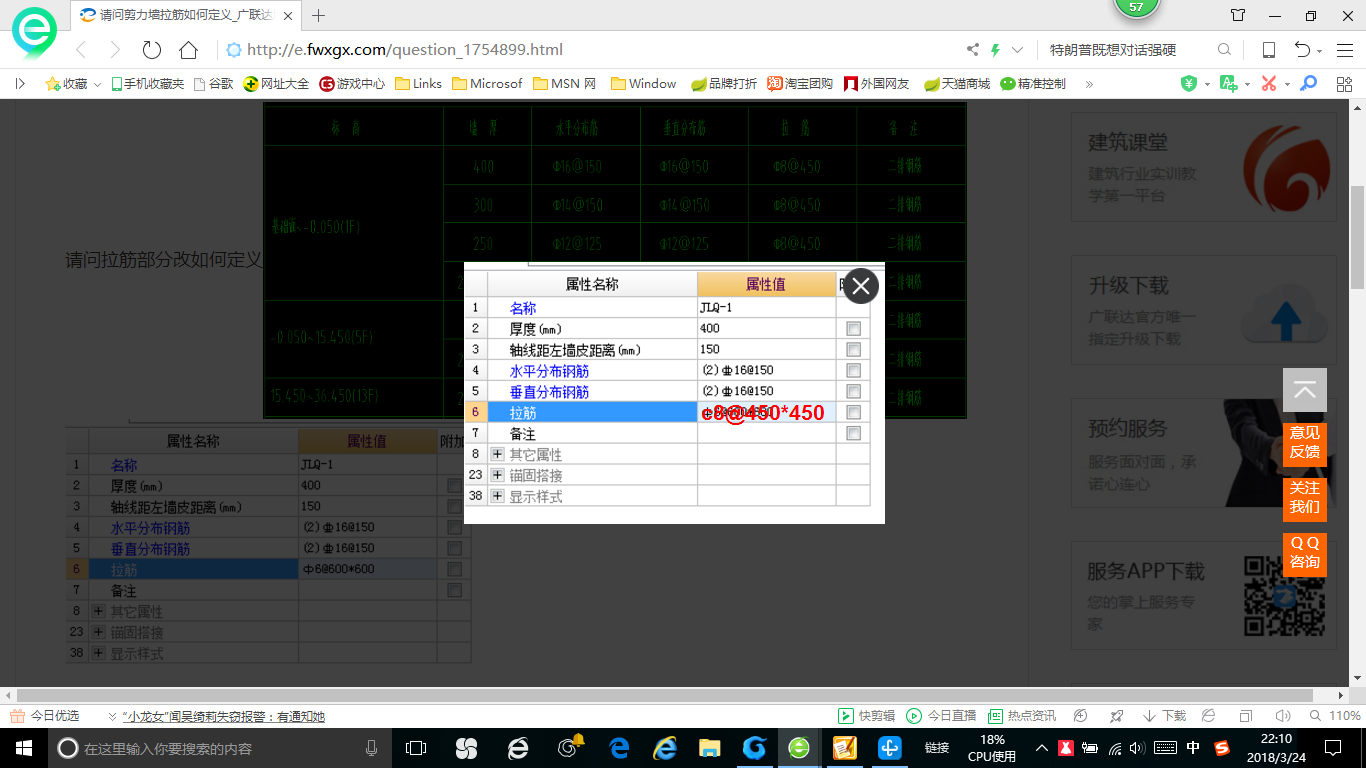Open the address bar dropdown chevron

click(1018, 50)
